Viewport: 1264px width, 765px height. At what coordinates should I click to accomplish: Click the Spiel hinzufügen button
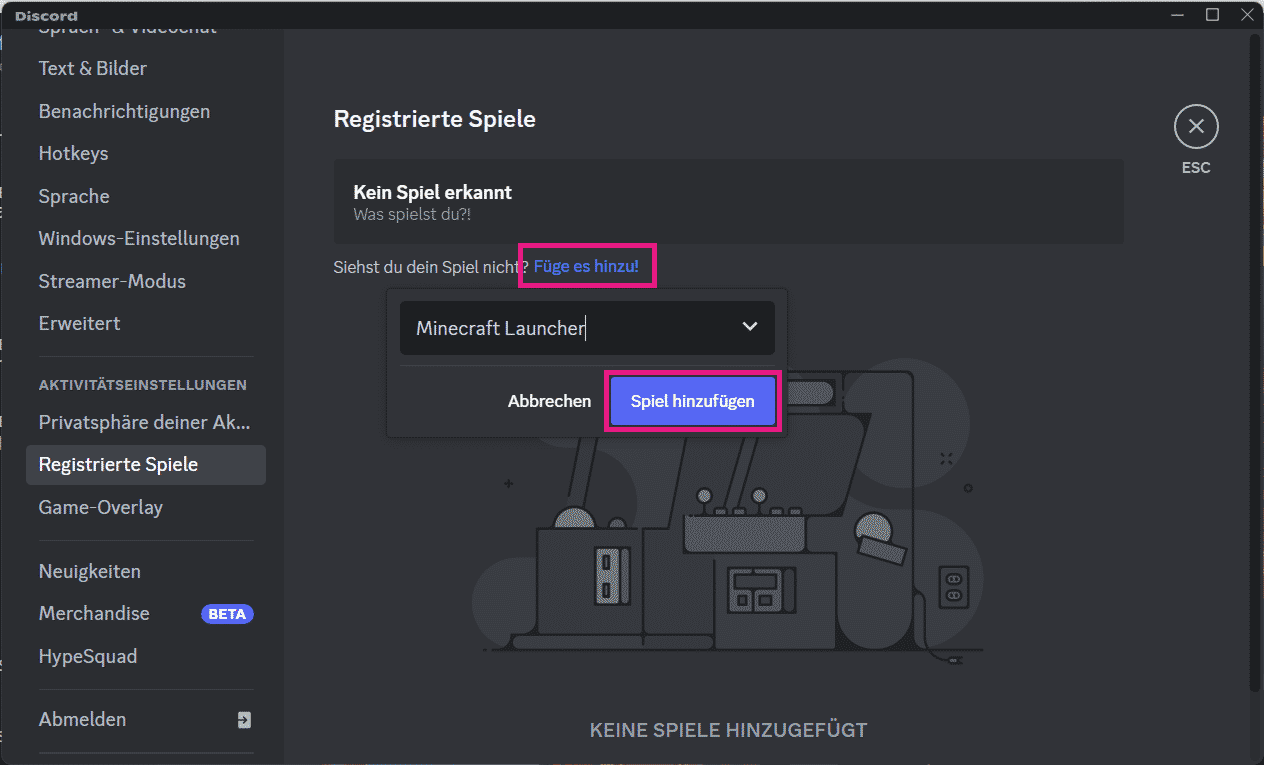coord(692,401)
